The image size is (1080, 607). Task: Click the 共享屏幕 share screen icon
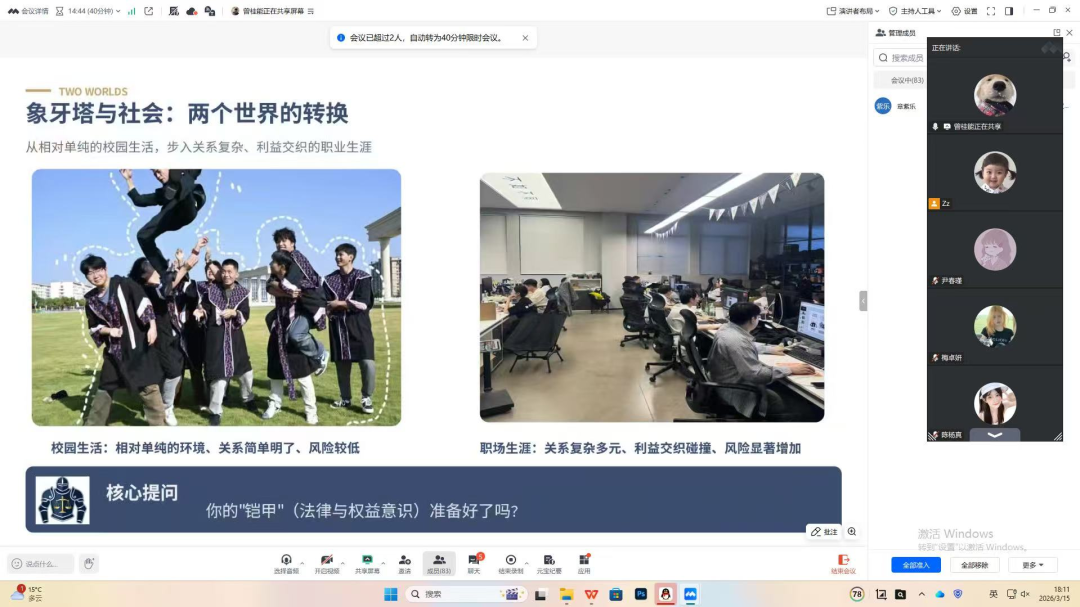point(367,562)
